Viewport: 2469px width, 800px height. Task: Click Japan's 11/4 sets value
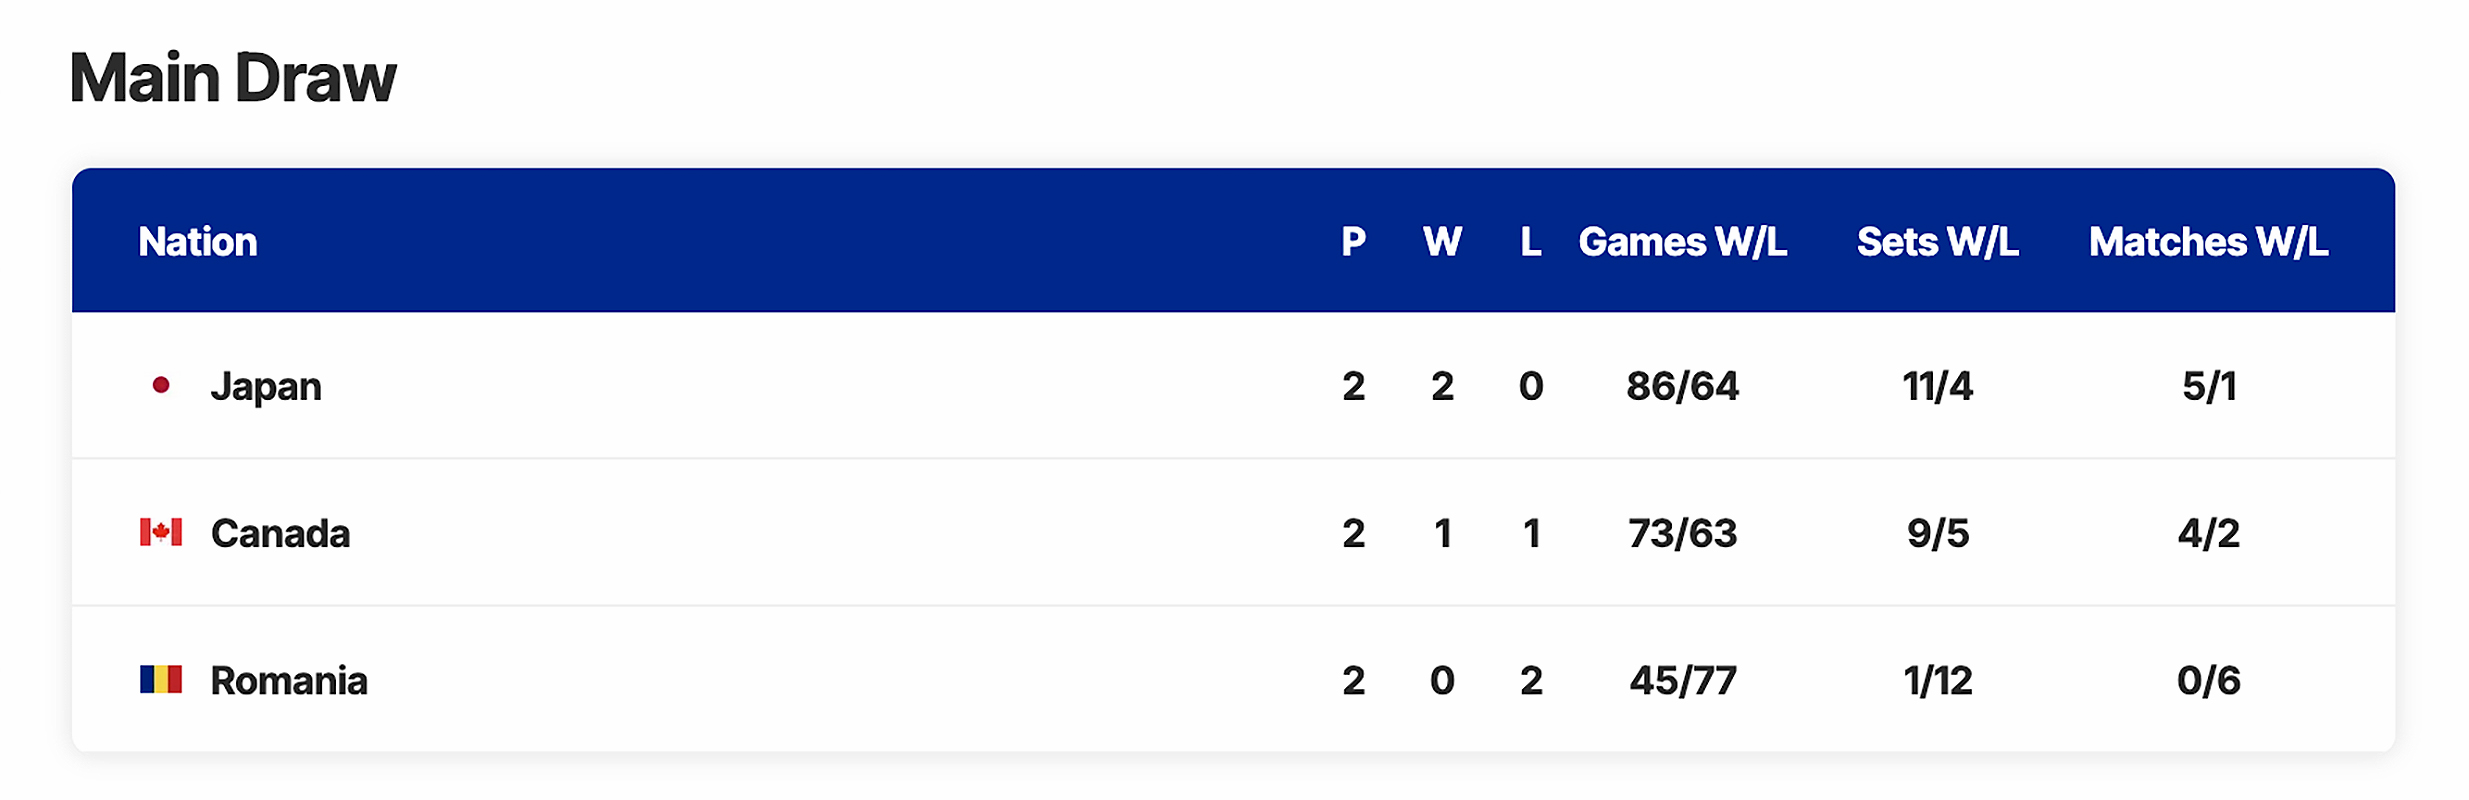[1937, 386]
